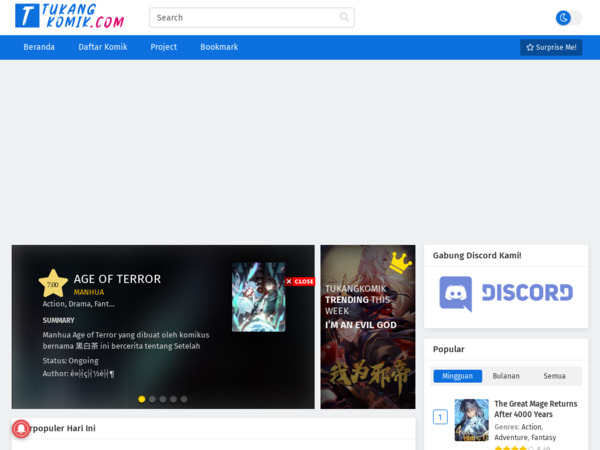Click the 7.00 star rating badge
600x450 pixels.
[x=53, y=284]
